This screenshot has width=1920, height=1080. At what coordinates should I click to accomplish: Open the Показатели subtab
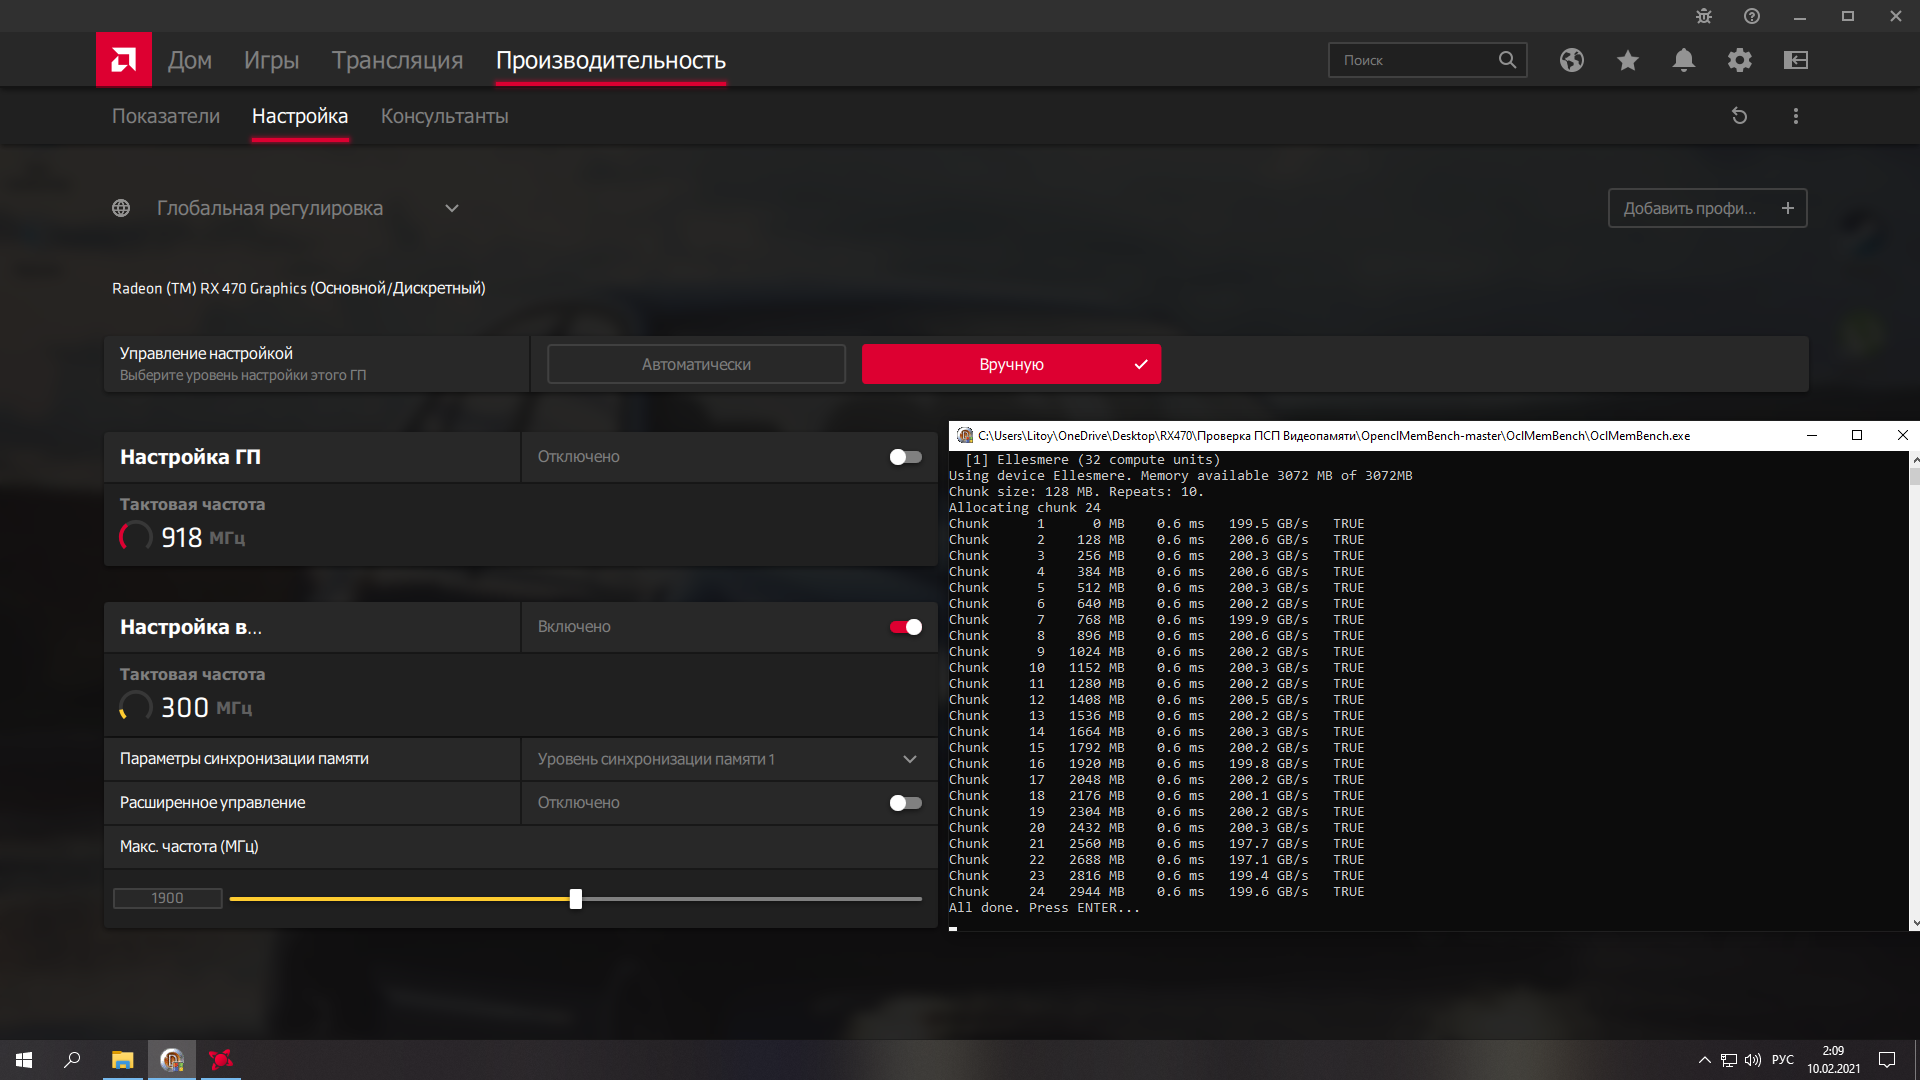[165, 116]
